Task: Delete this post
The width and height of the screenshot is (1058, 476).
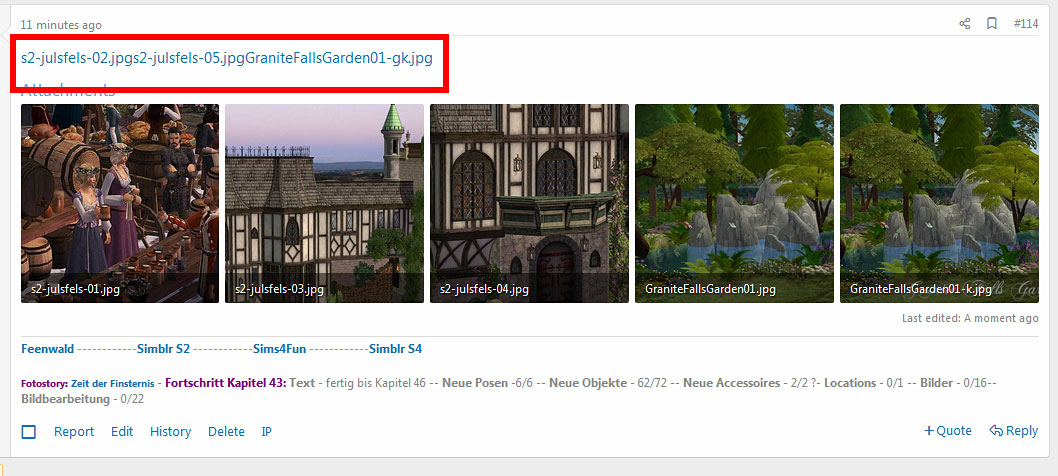Action: tap(226, 432)
